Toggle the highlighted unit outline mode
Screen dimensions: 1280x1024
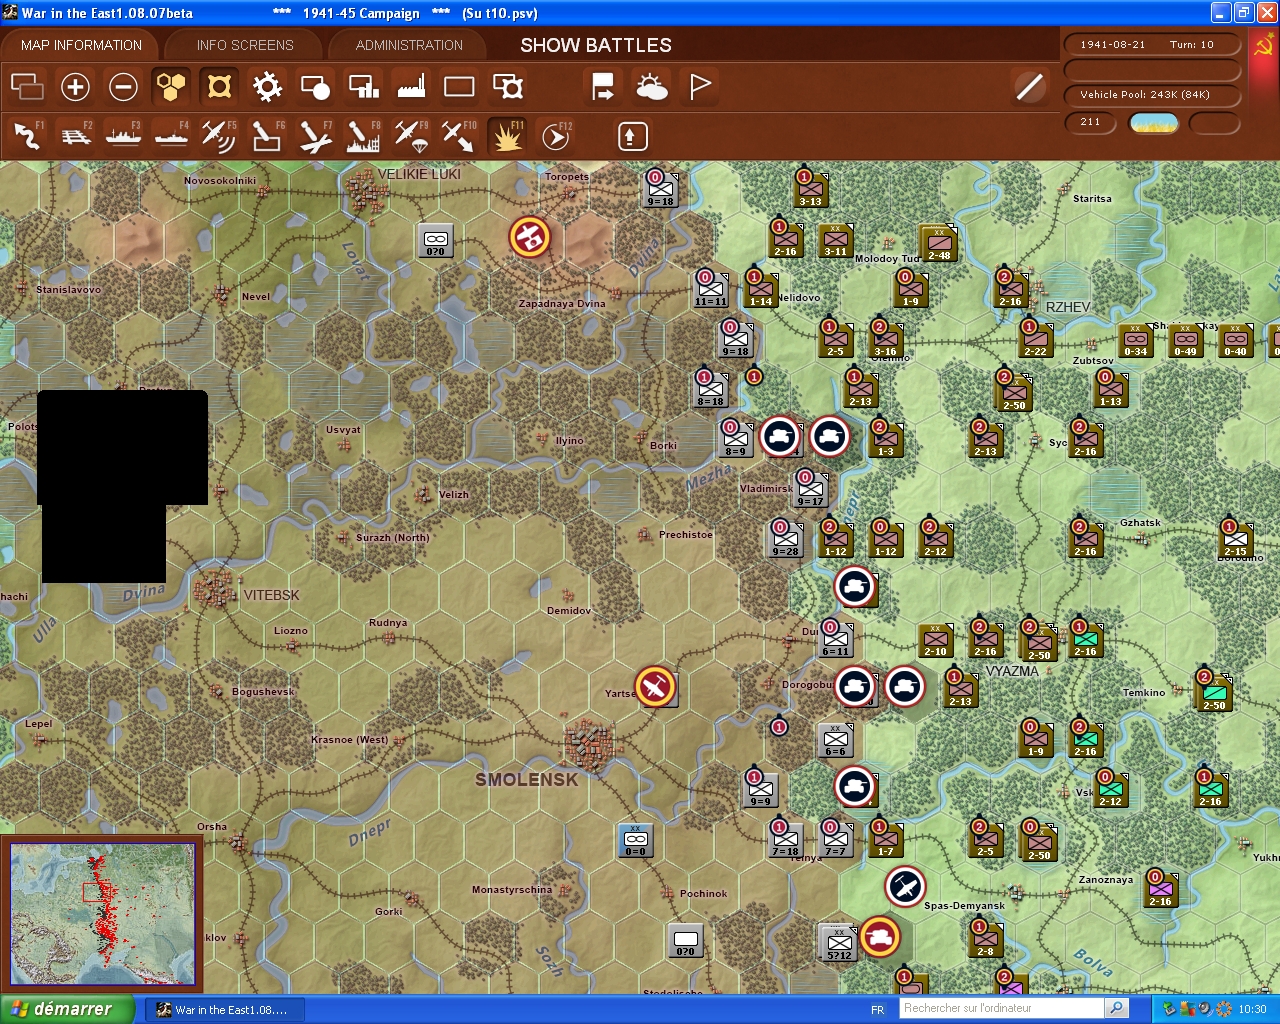pyautogui.click(x=219, y=87)
